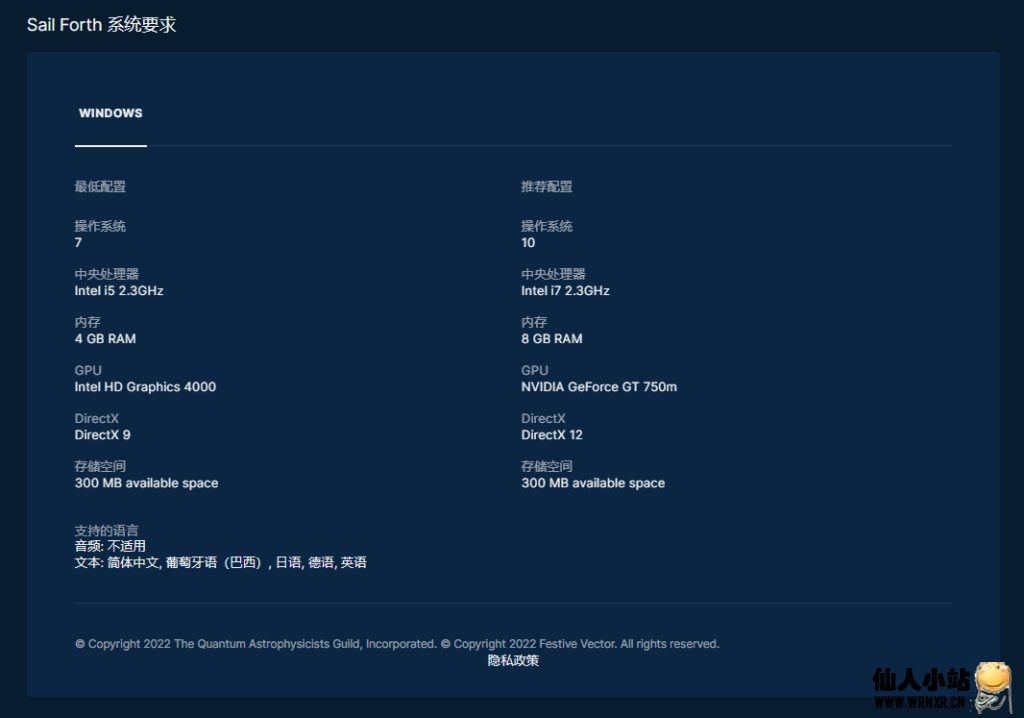Click the 支持的语言 label
Viewport: 1024px width, 718px height.
click(106, 530)
